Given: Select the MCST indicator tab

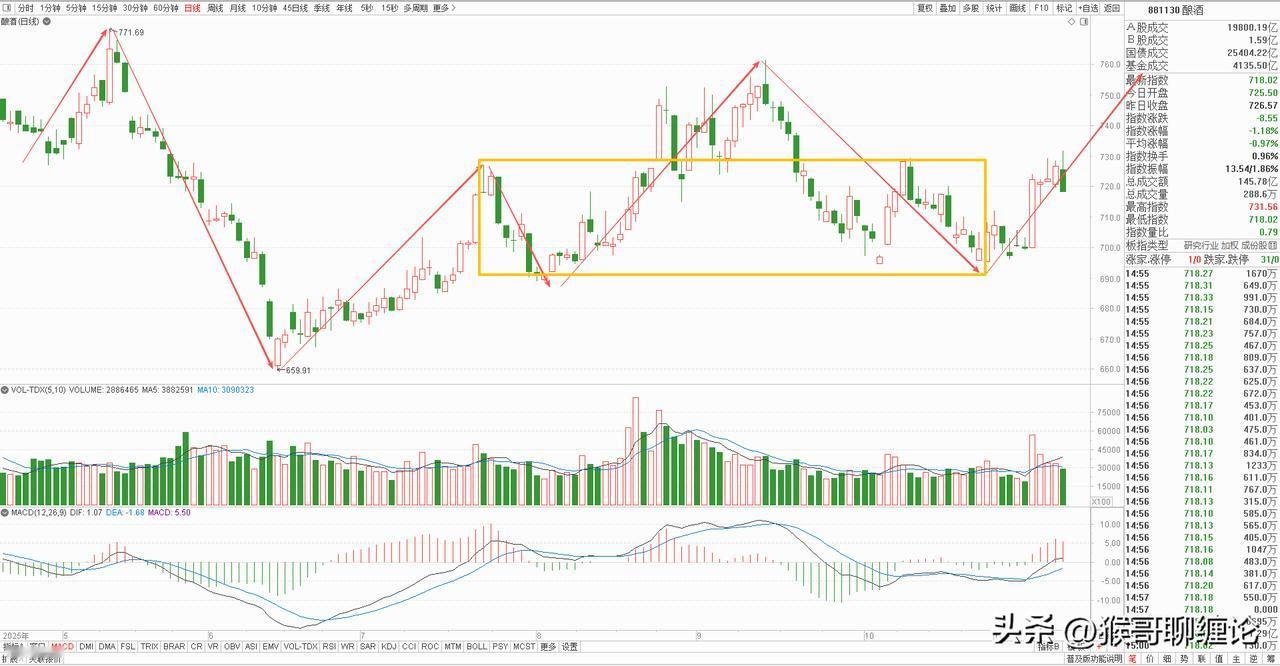Looking at the screenshot, I should pyautogui.click(x=524, y=647).
